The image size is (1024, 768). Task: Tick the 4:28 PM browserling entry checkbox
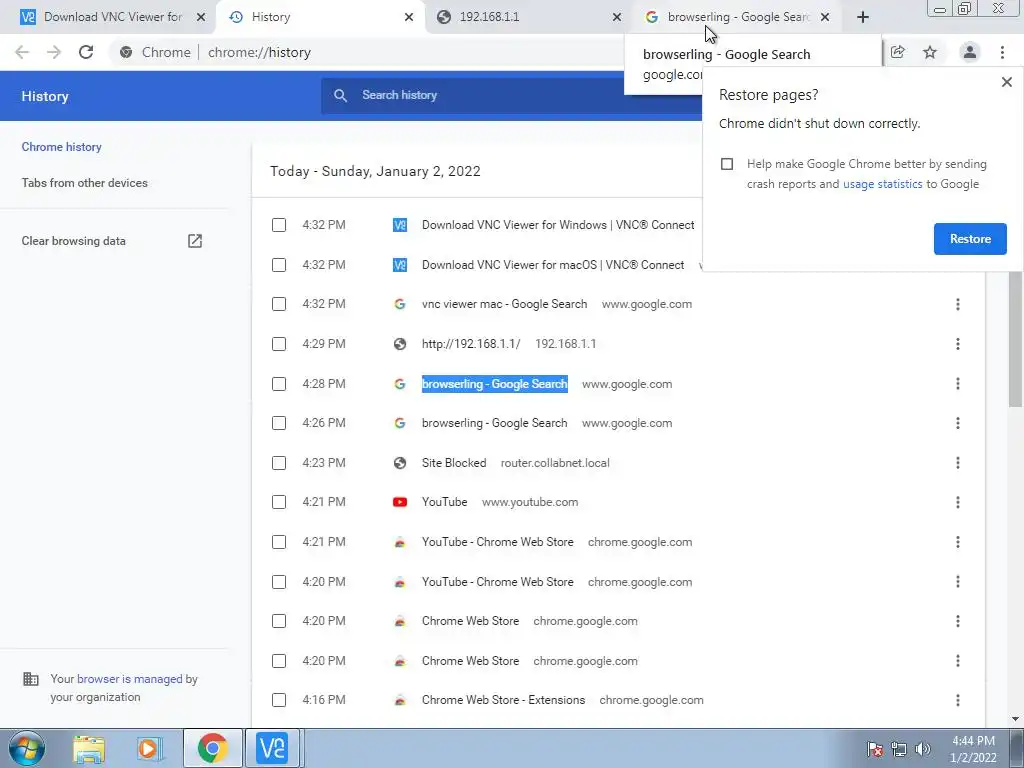(x=279, y=384)
